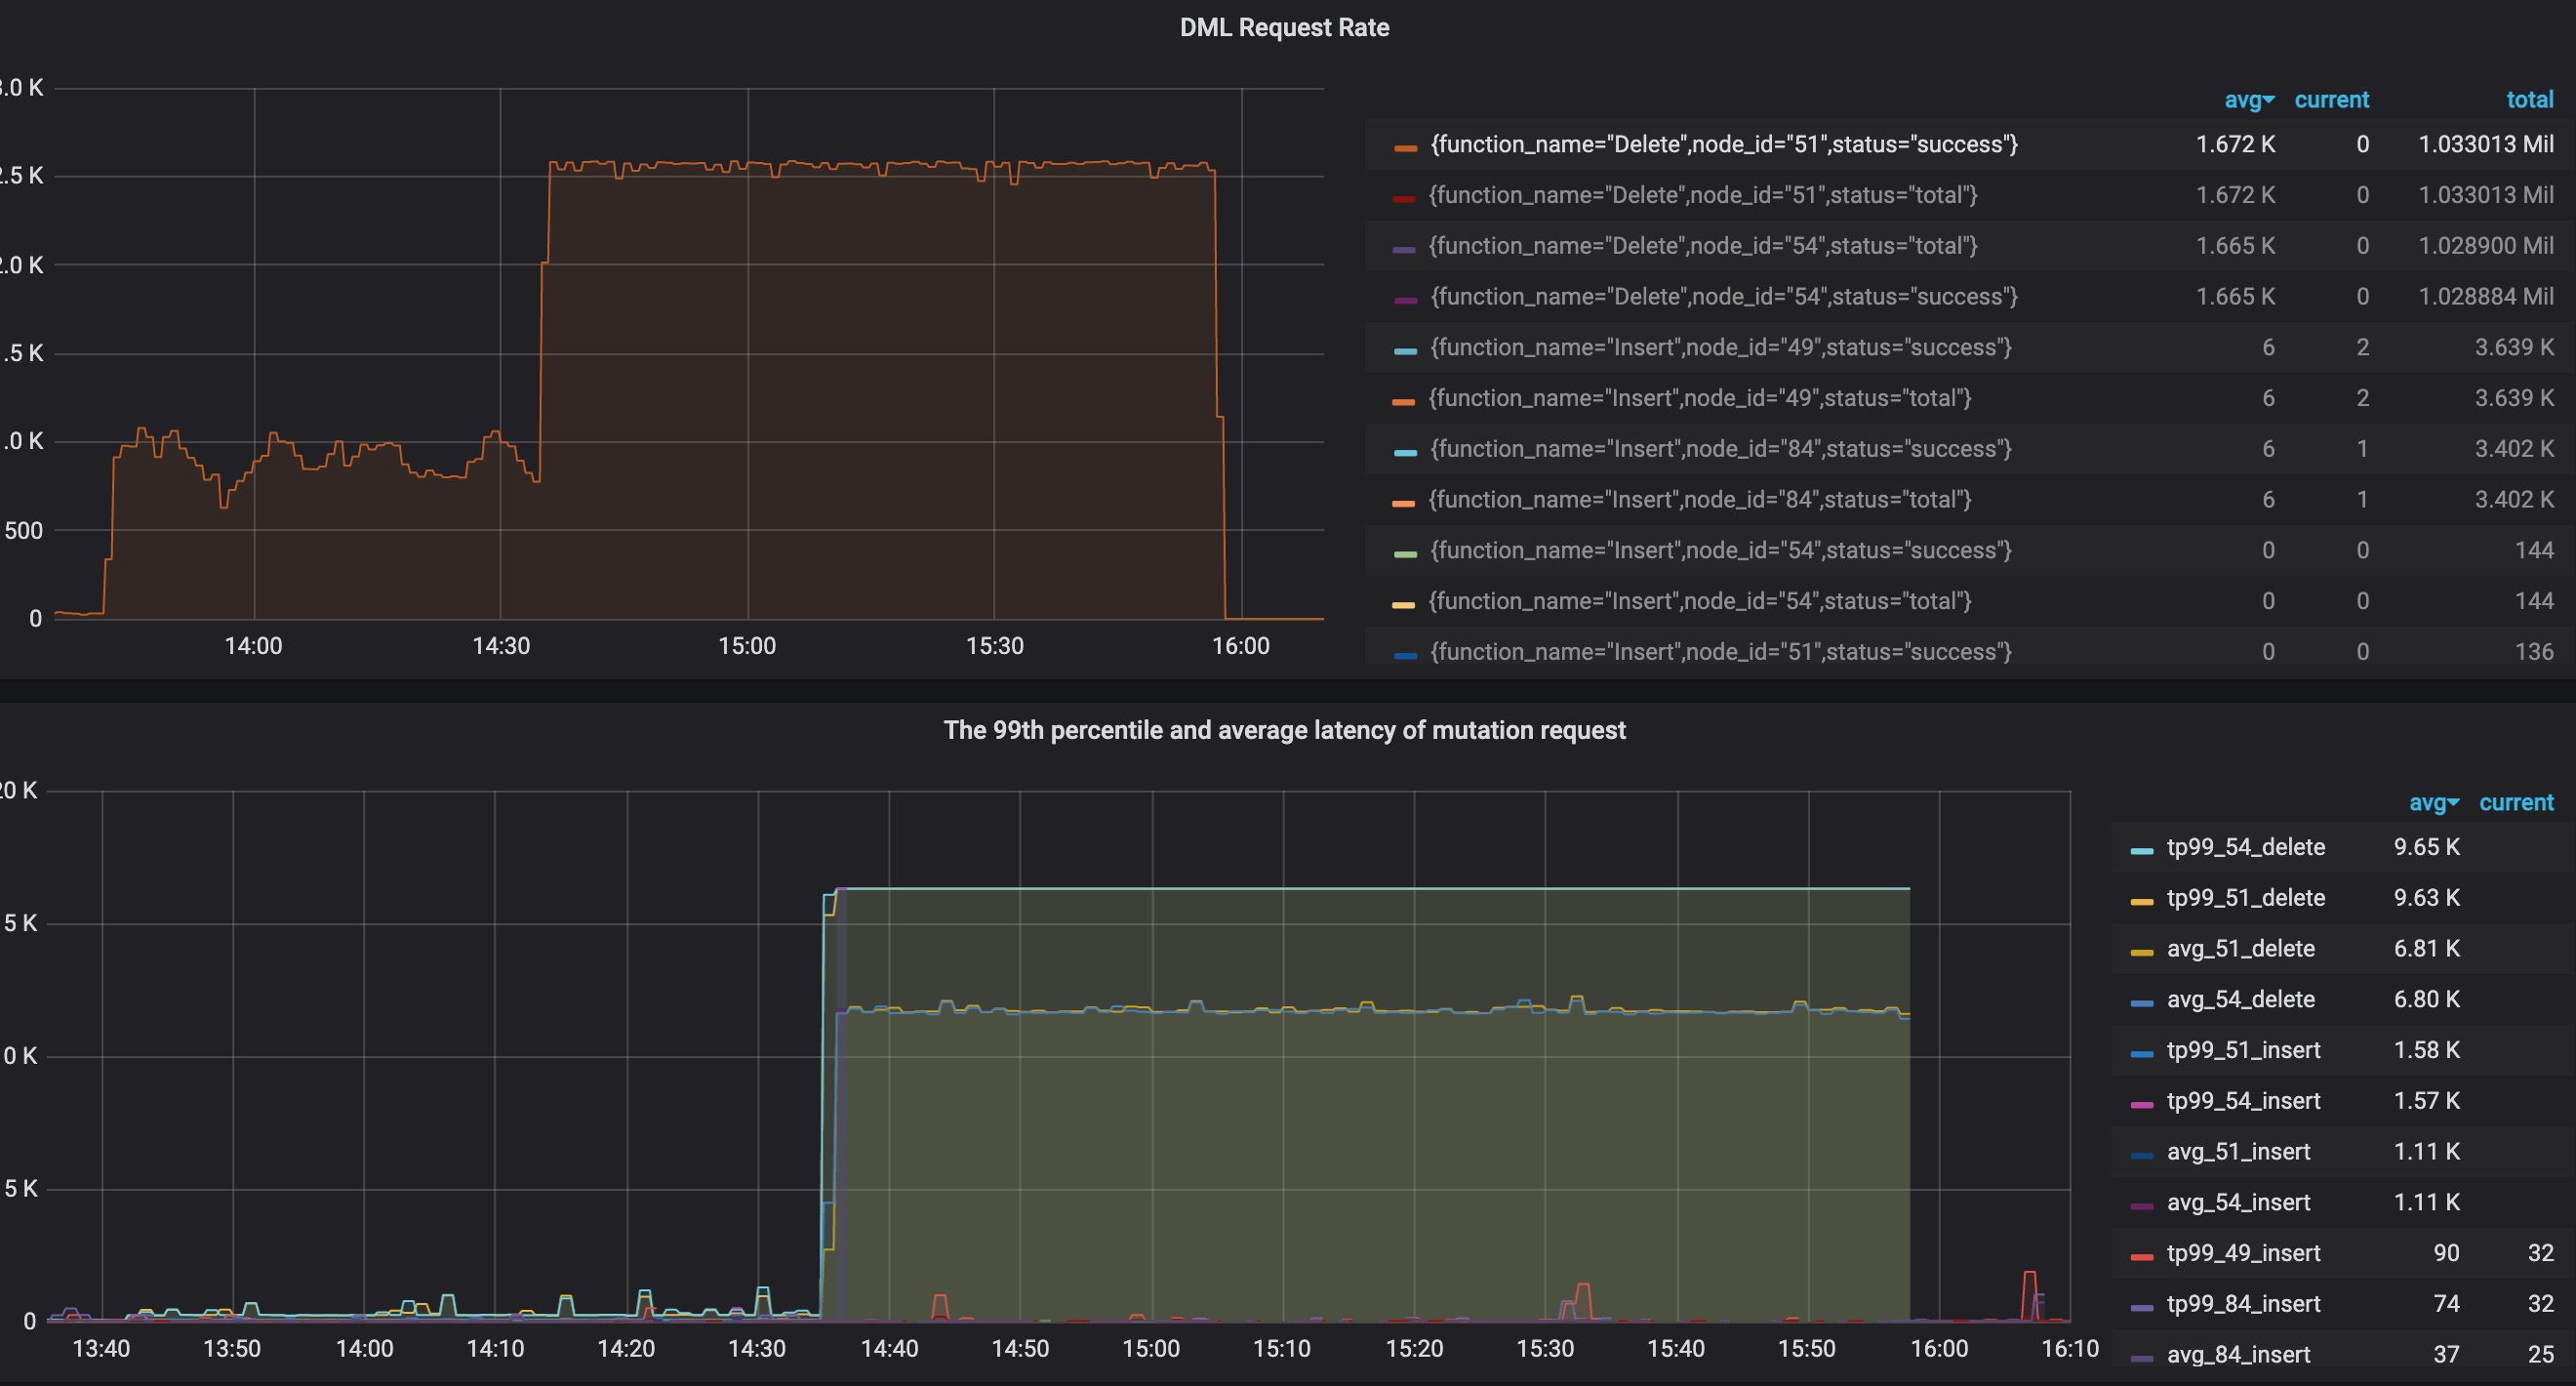Screen dimensions: 2576x1386
Task: Click the purple color marker for avg_84_insert
Action: click(2141, 1355)
